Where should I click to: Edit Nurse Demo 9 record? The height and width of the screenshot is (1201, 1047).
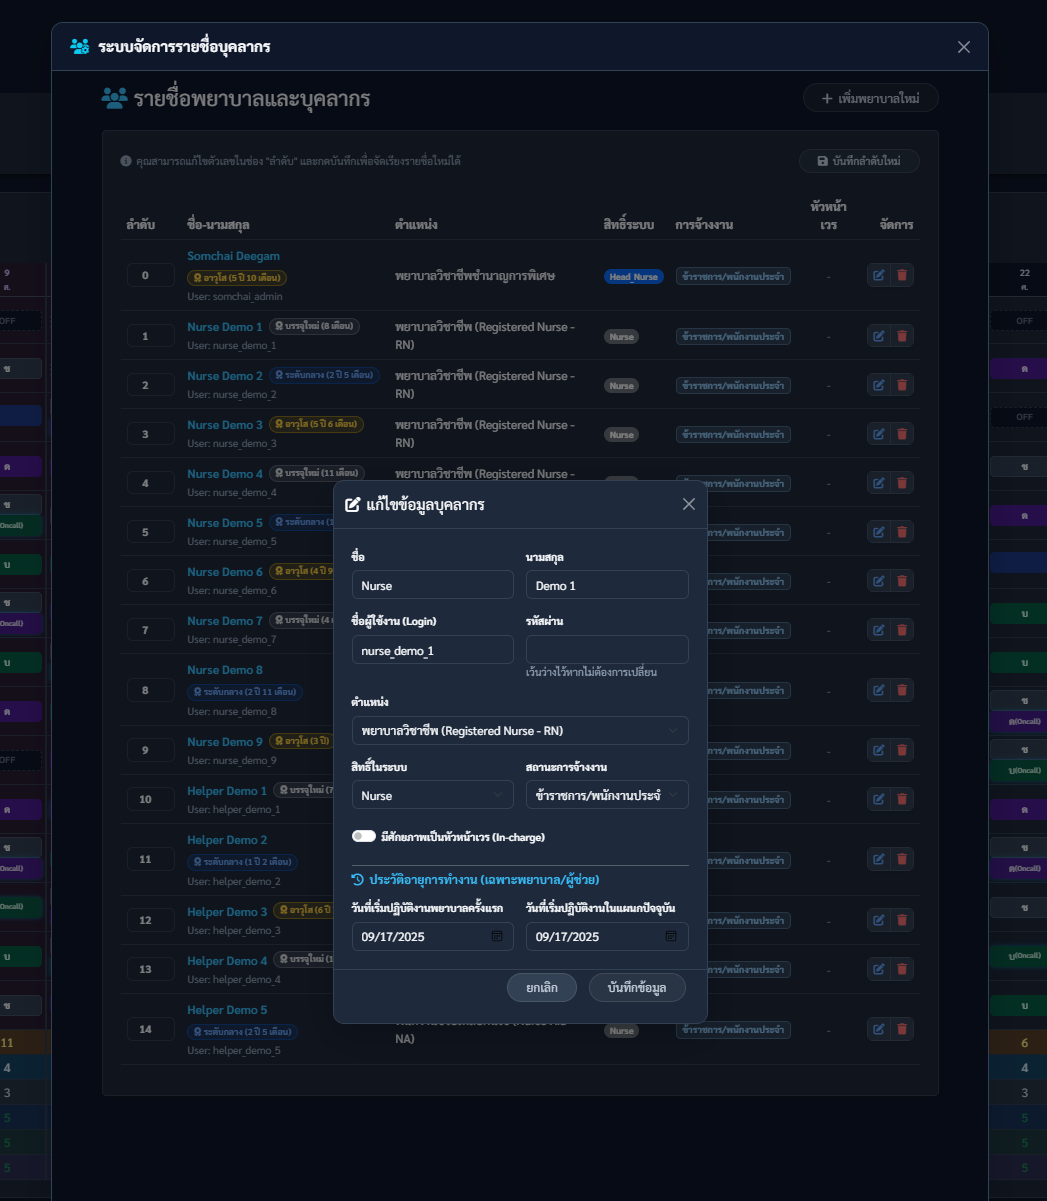click(x=879, y=750)
